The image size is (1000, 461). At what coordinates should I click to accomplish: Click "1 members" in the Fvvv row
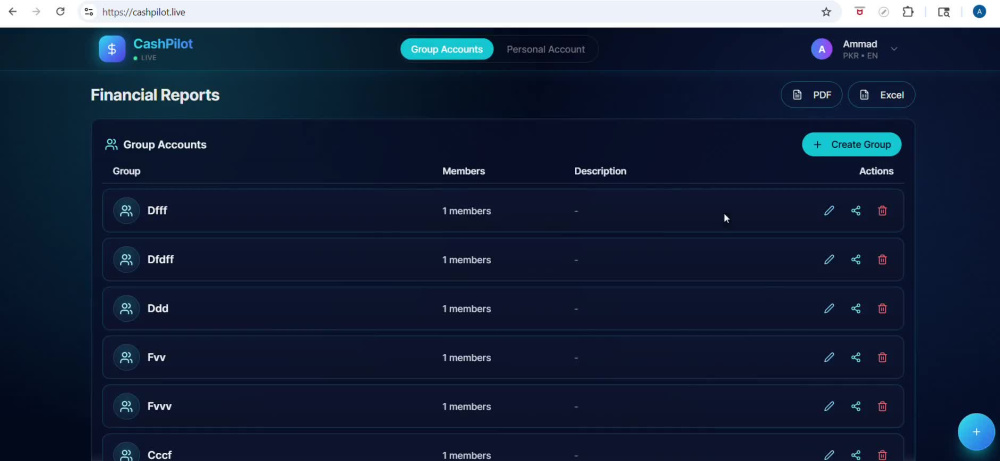[466, 407]
